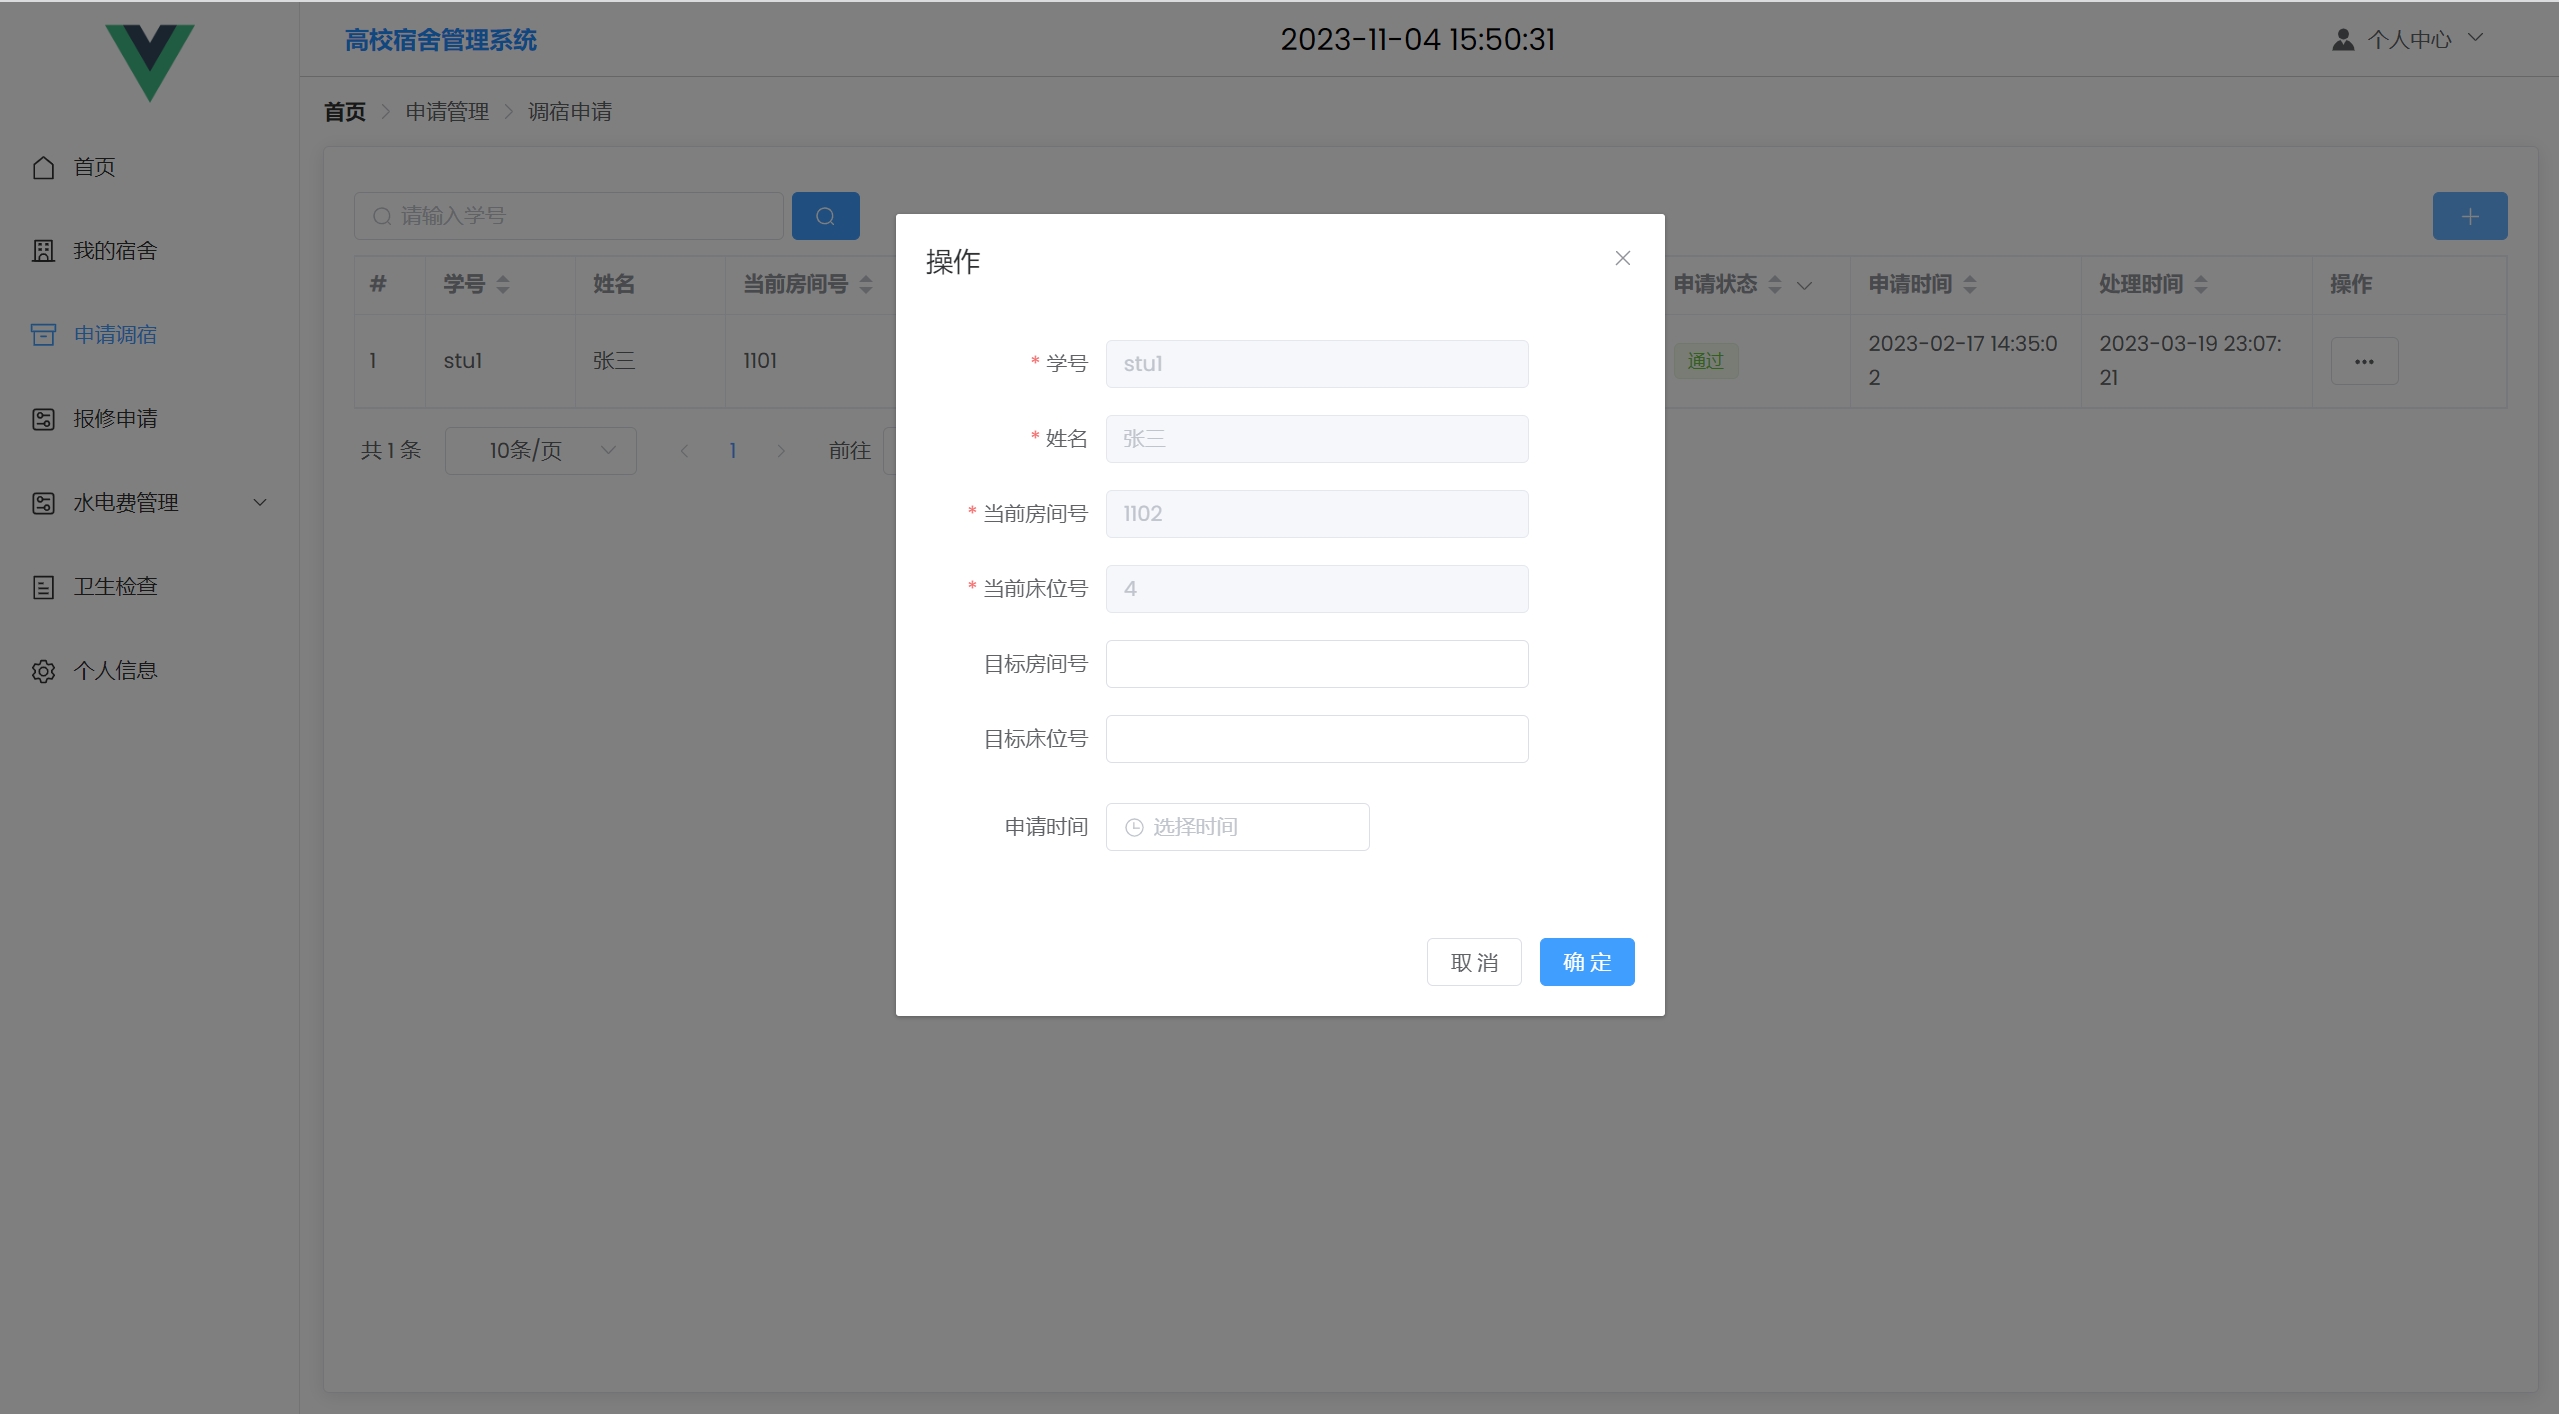The width and height of the screenshot is (2559, 1414).
Task: Click the target room number field
Action: pos(1316,664)
